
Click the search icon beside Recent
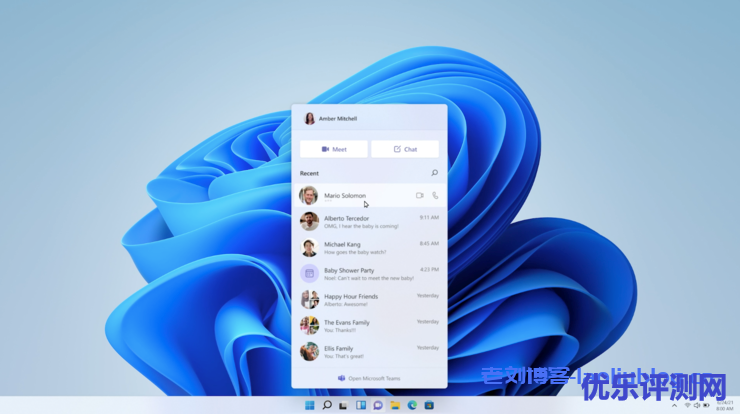[x=434, y=173]
